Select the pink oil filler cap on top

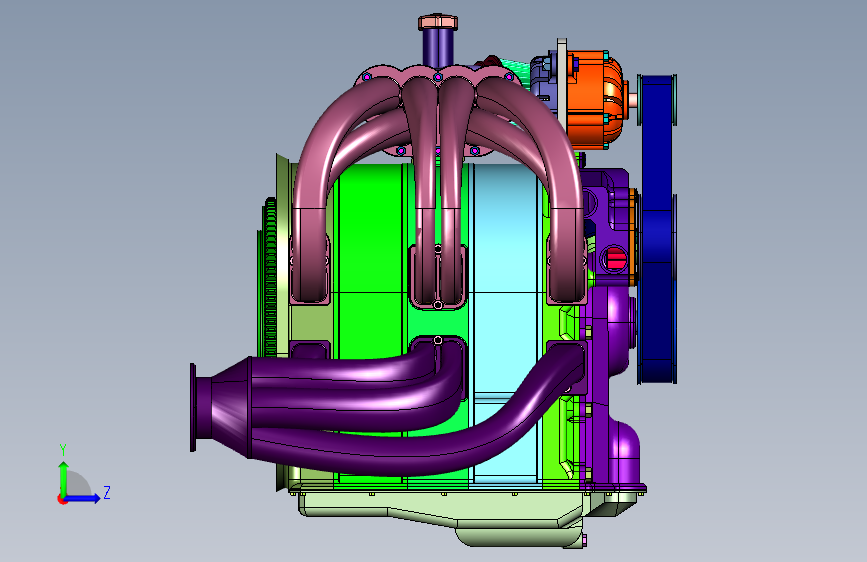[438, 23]
